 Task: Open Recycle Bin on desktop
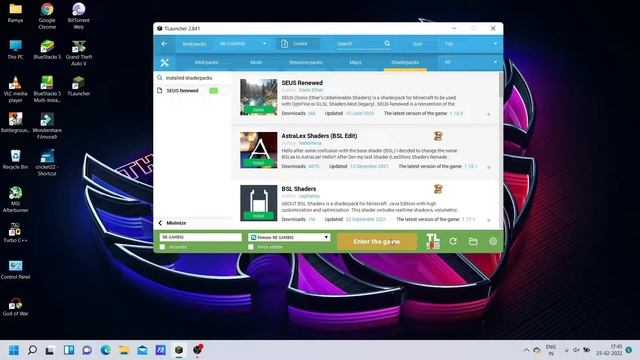click(x=16, y=160)
